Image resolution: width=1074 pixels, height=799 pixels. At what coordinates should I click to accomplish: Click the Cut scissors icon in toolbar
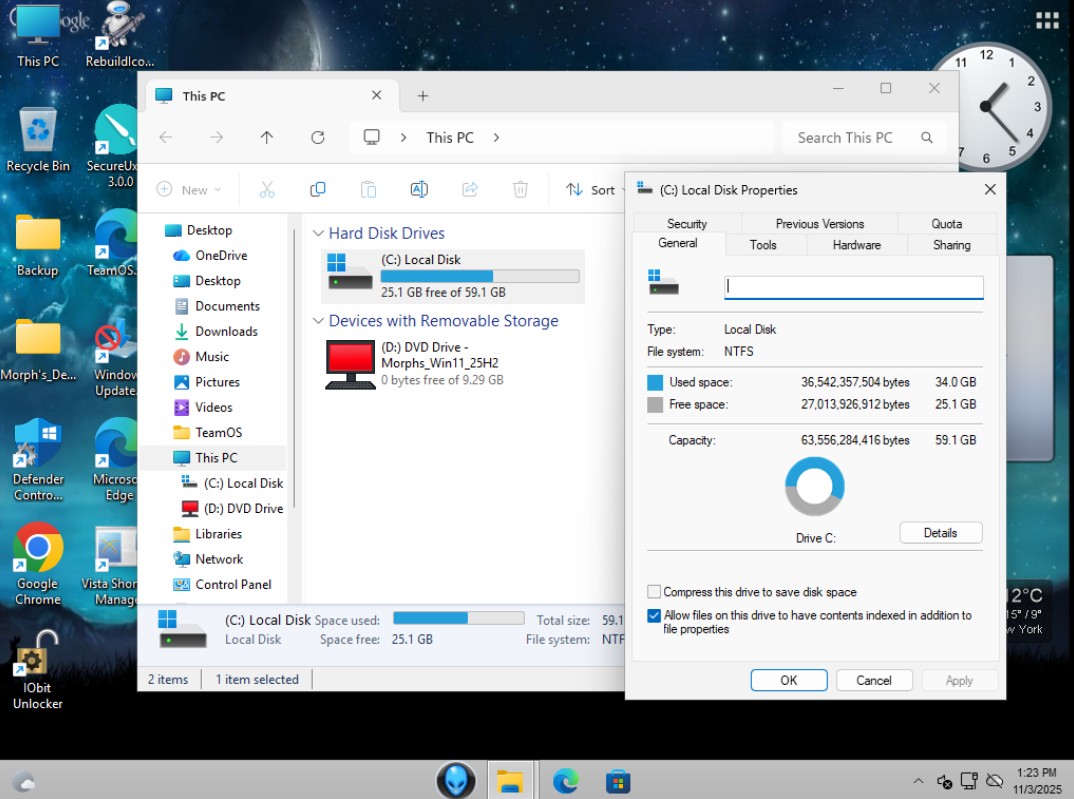[x=267, y=189]
